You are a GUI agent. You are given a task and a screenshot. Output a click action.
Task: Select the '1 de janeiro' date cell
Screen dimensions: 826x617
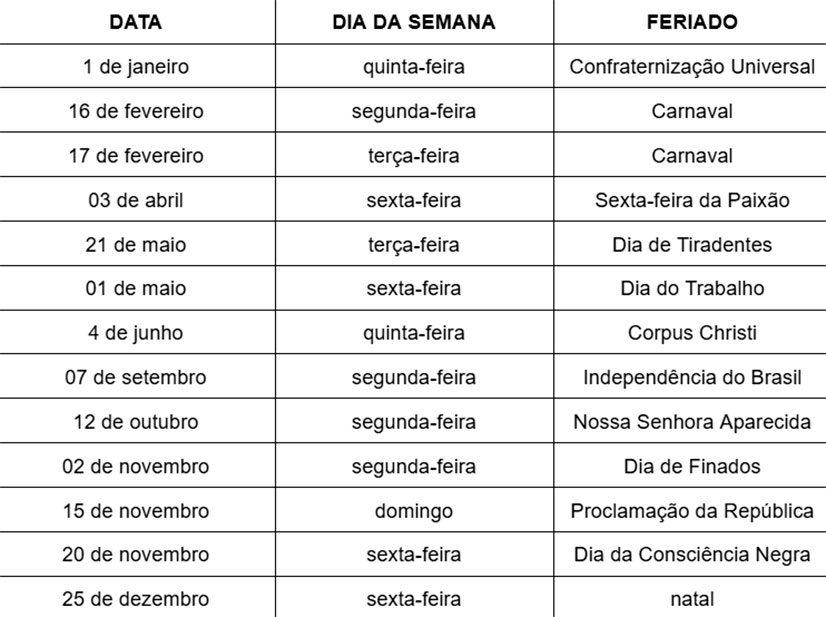136,67
